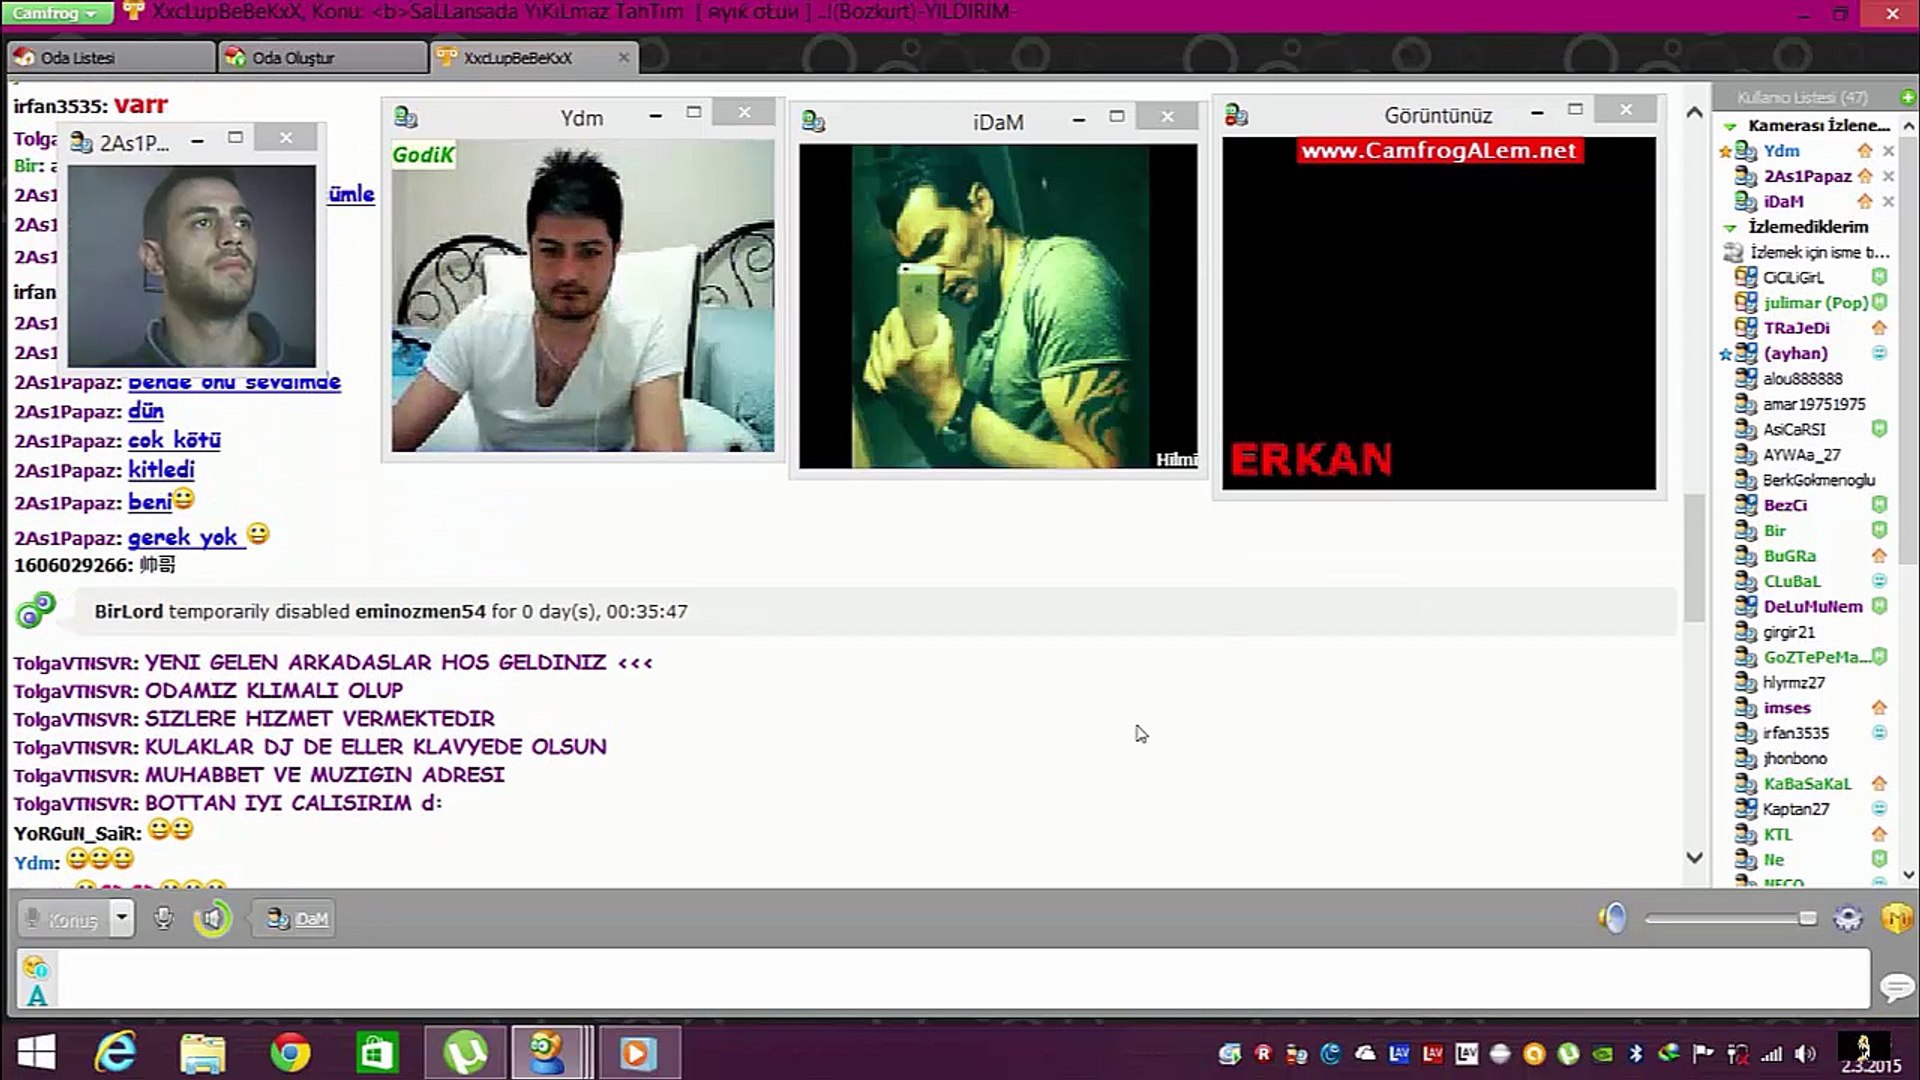
Task: Mute sound via the volume speaker icon
Action: (x=1612, y=918)
